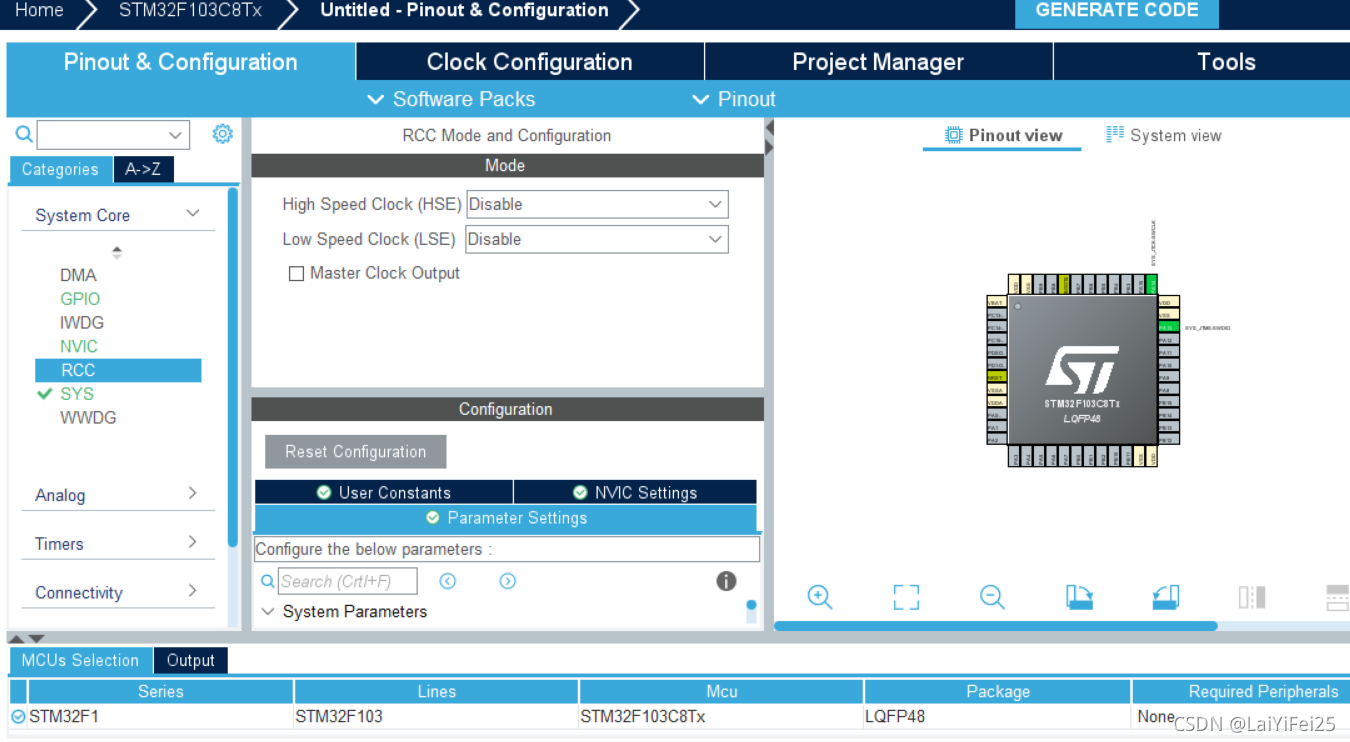Click the search magnifier icon in categories panel
This screenshot has height=742, width=1350.
pyautogui.click(x=24, y=134)
